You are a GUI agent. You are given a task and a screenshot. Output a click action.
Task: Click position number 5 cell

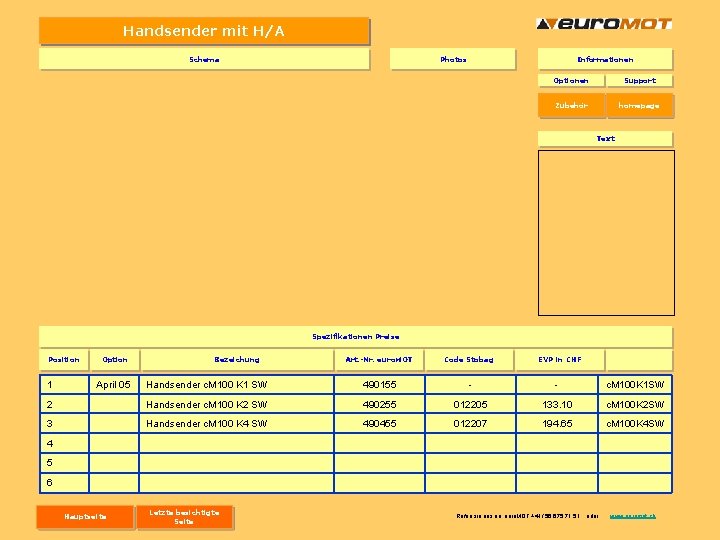tap(64, 463)
